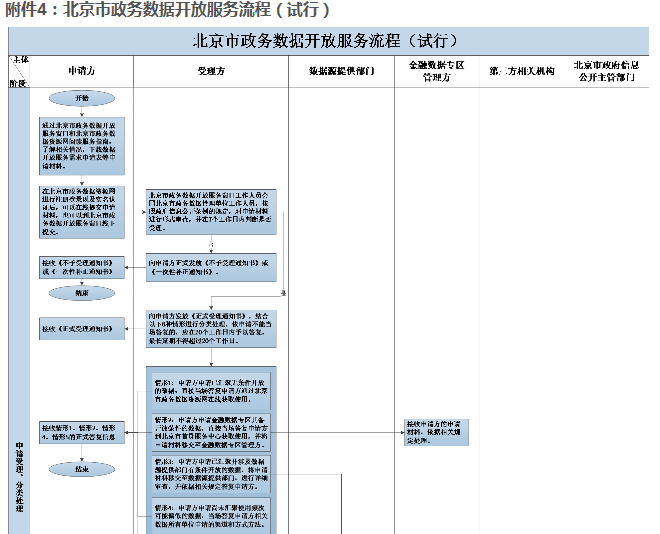The height and width of the screenshot is (534, 660).
Task: Click the 申请方 column header
Action: pyautogui.click(x=82, y=72)
